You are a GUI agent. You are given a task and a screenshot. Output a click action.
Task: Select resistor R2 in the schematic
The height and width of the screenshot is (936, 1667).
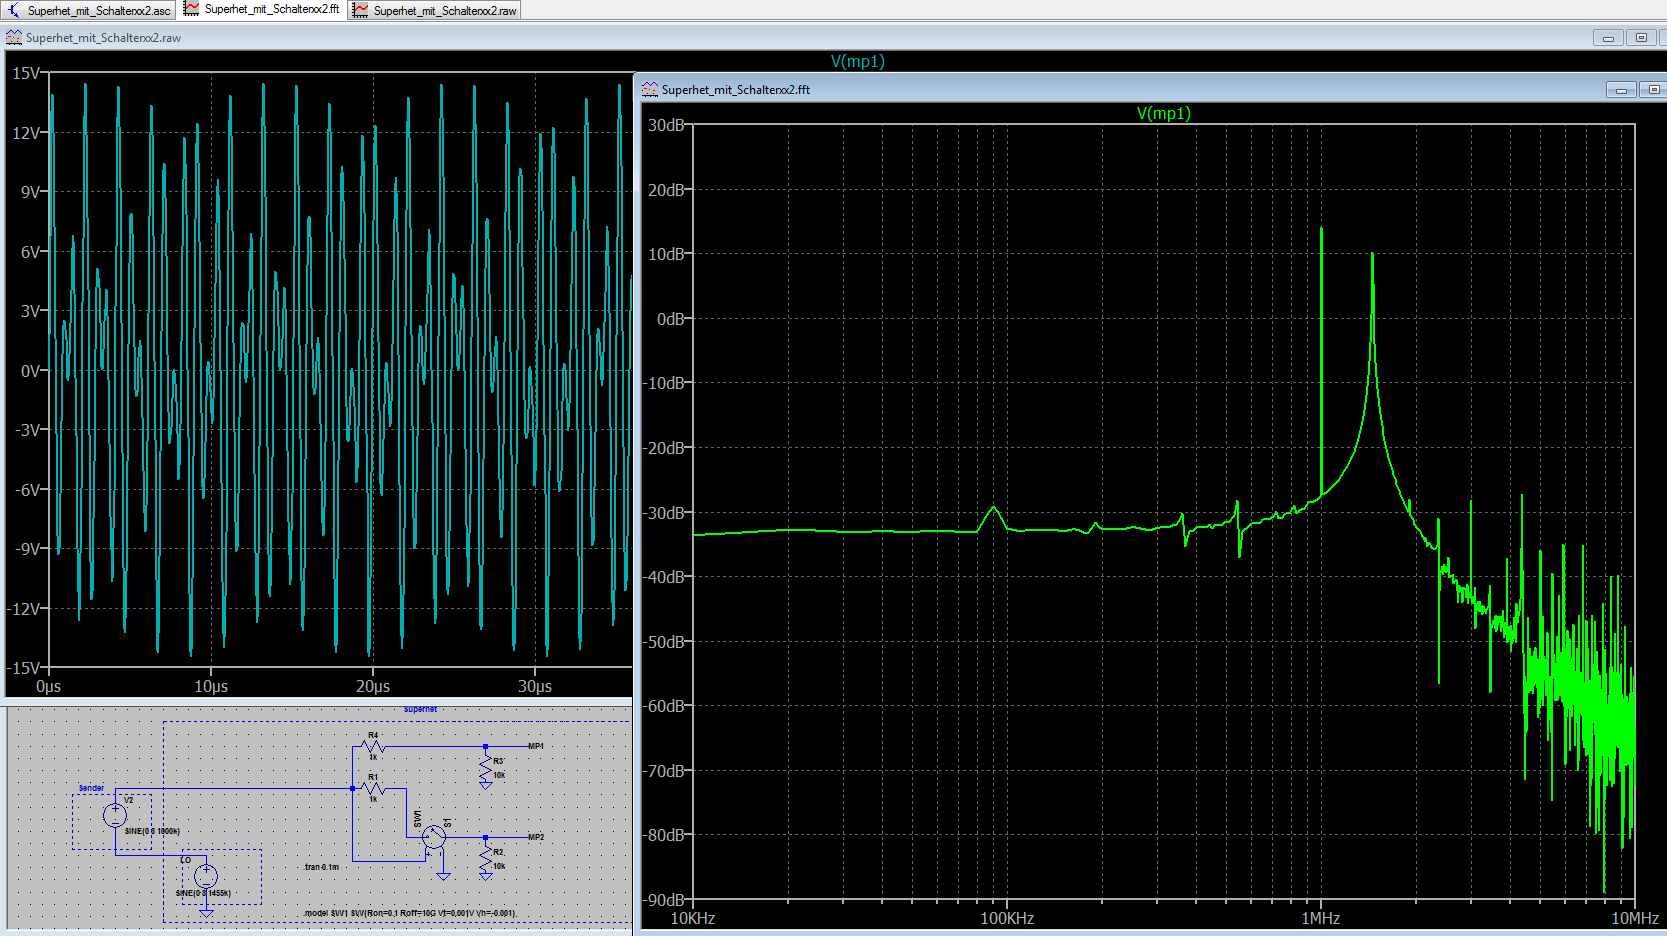click(x=486, y=859)
